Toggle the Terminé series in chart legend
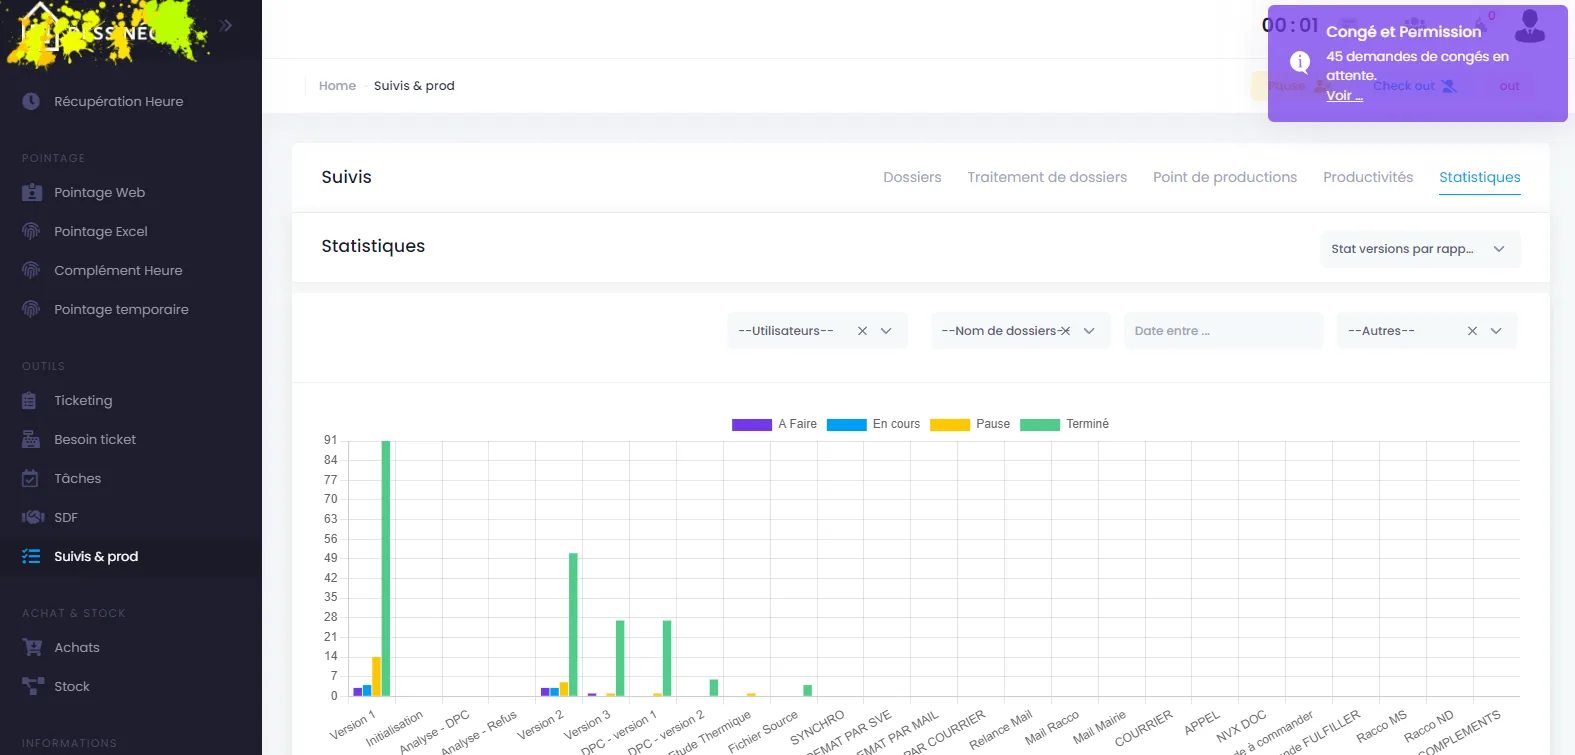 point(1064,424)
